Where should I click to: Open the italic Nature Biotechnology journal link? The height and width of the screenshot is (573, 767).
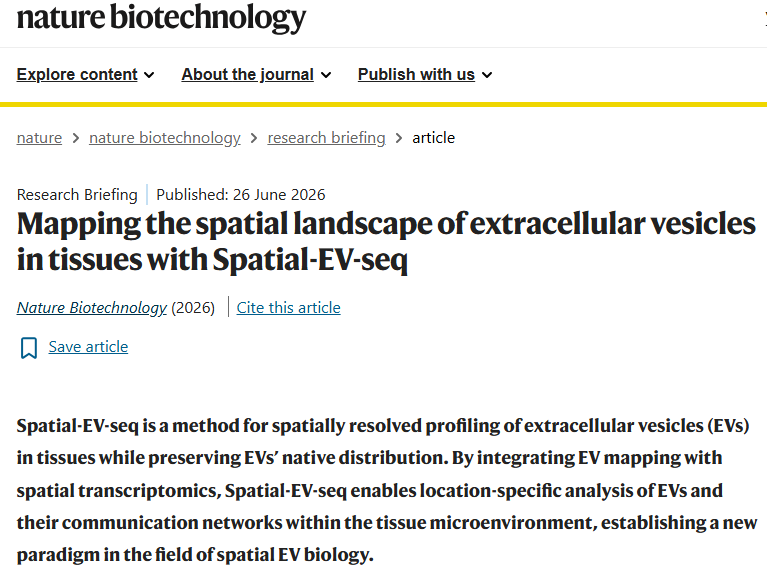click(92, 308)
